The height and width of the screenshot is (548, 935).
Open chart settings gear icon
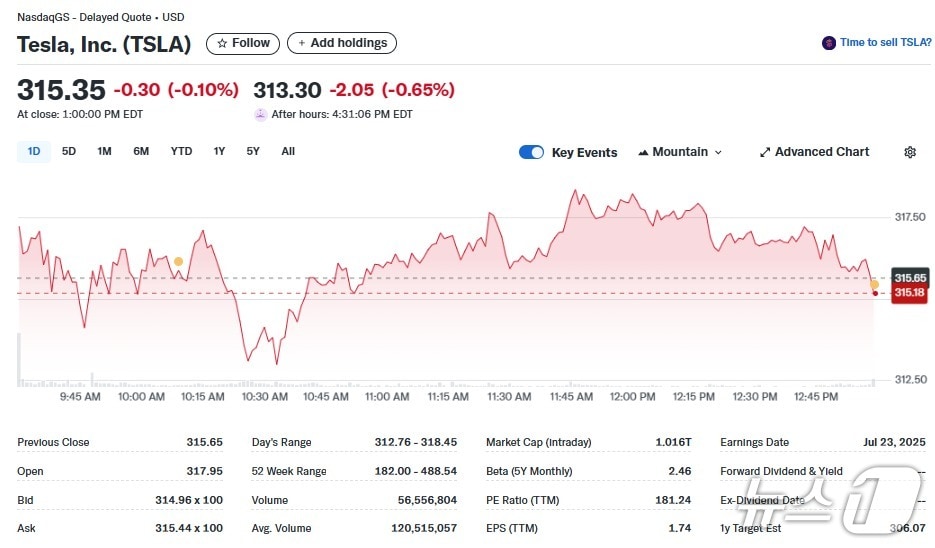(909, 152)
